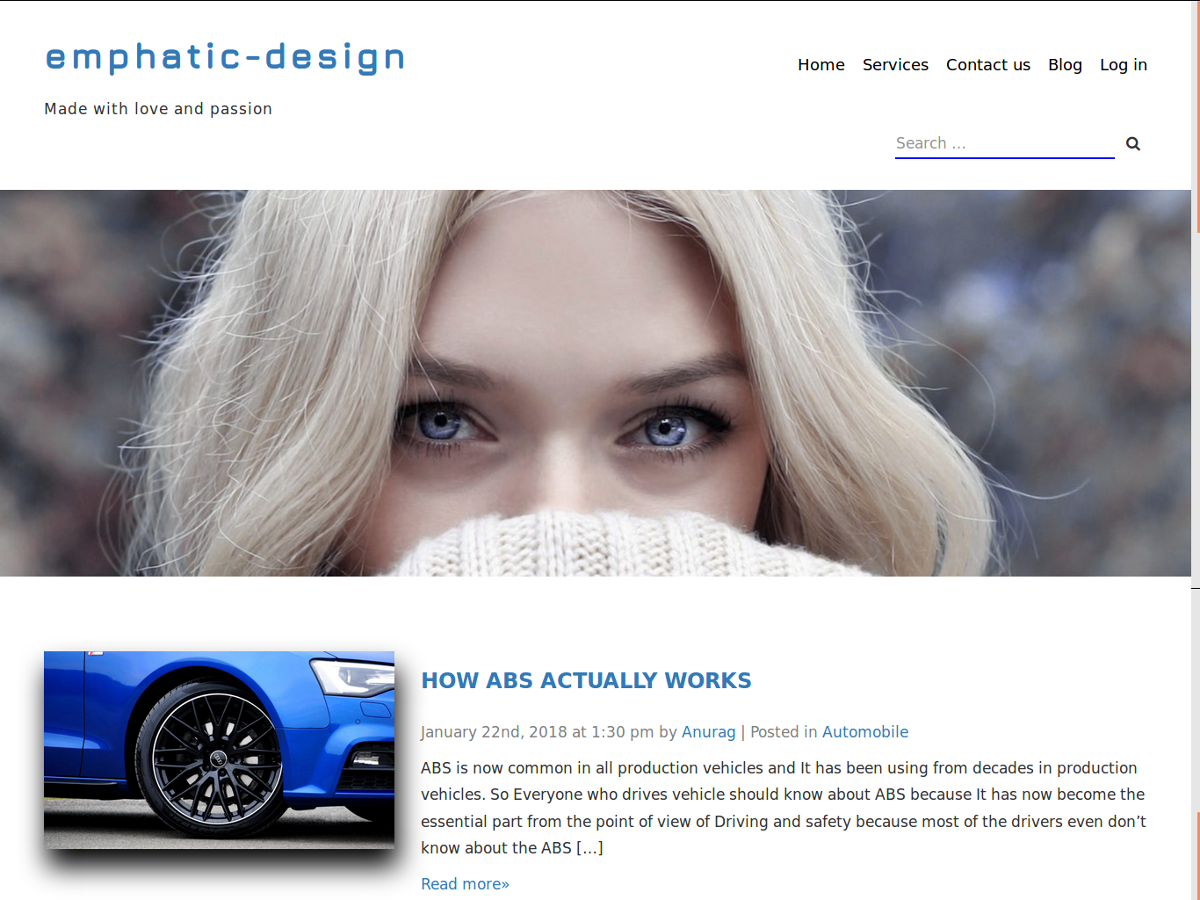Open the Contact us page

click(988, 65)
